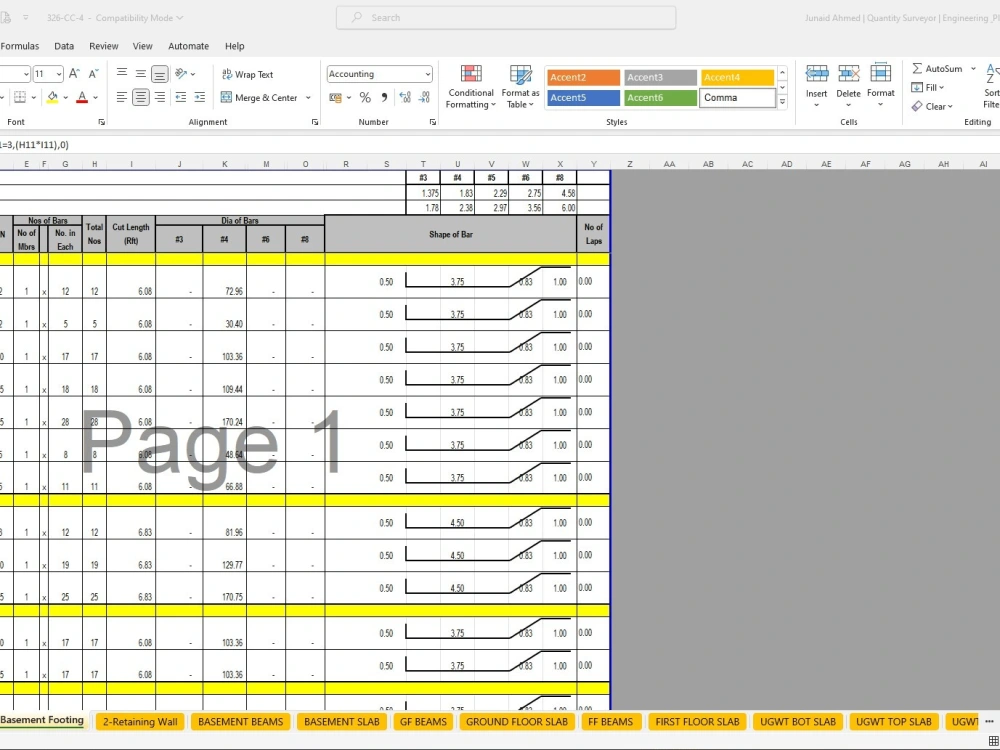Open the BASEMENT BEAMS sheet tab
The height and width of the screenshot is (750, 1000).
click(x=240, y=721)
